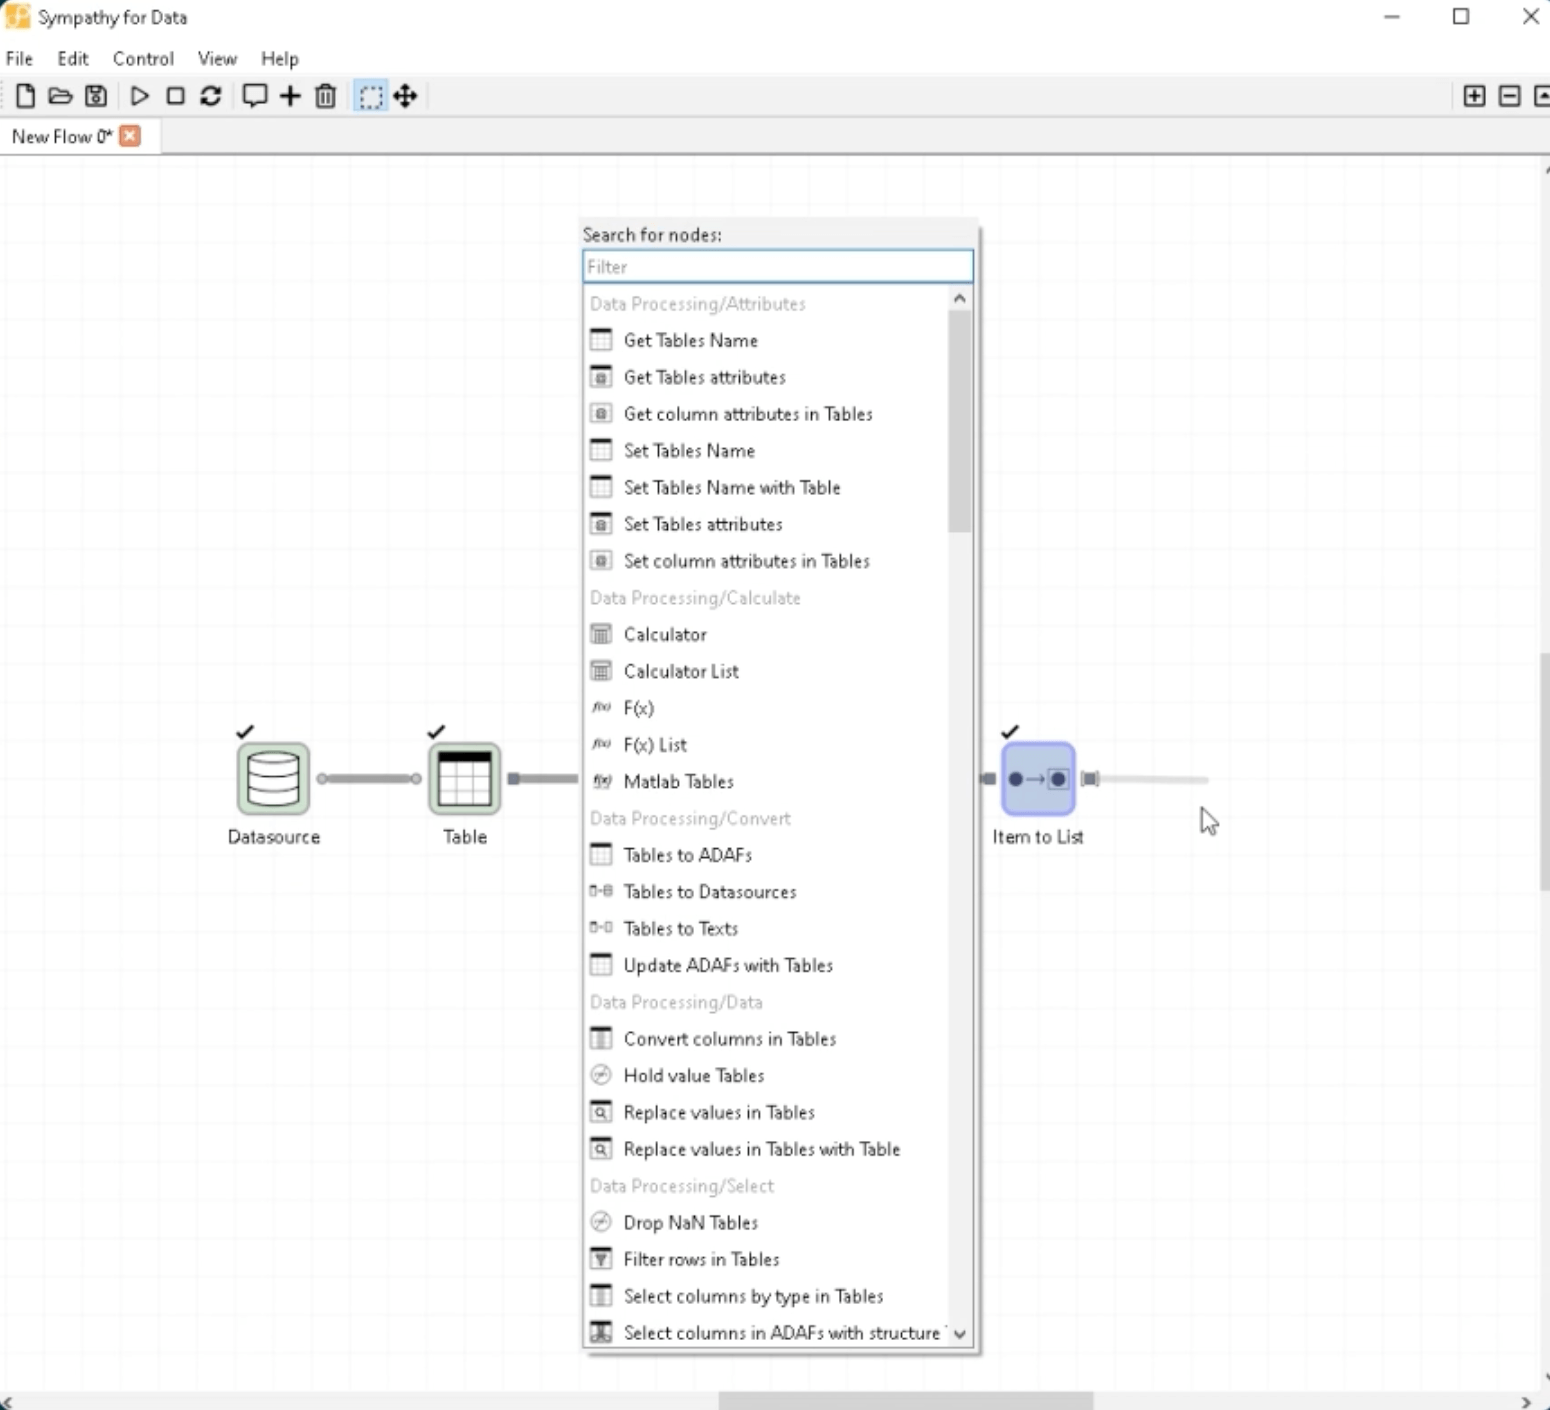Pick Convert columns in Tables
1550x1410 pixels.
pyautogui.click(x=766, y=1039)
